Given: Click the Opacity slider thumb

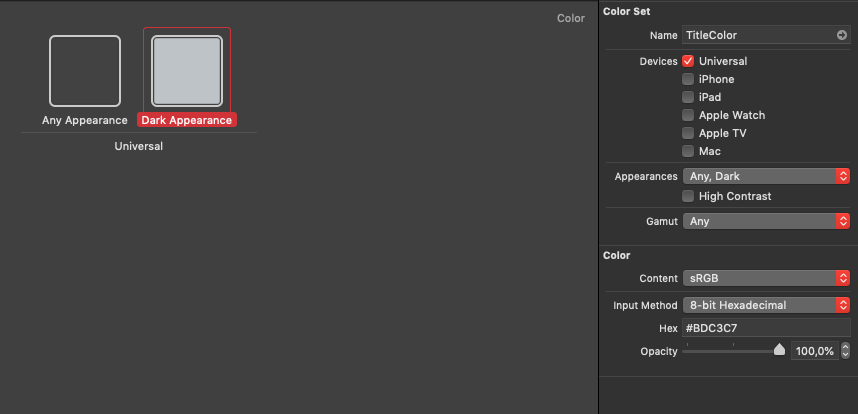Looking at the screenshot, I should (x=779, y=350).
